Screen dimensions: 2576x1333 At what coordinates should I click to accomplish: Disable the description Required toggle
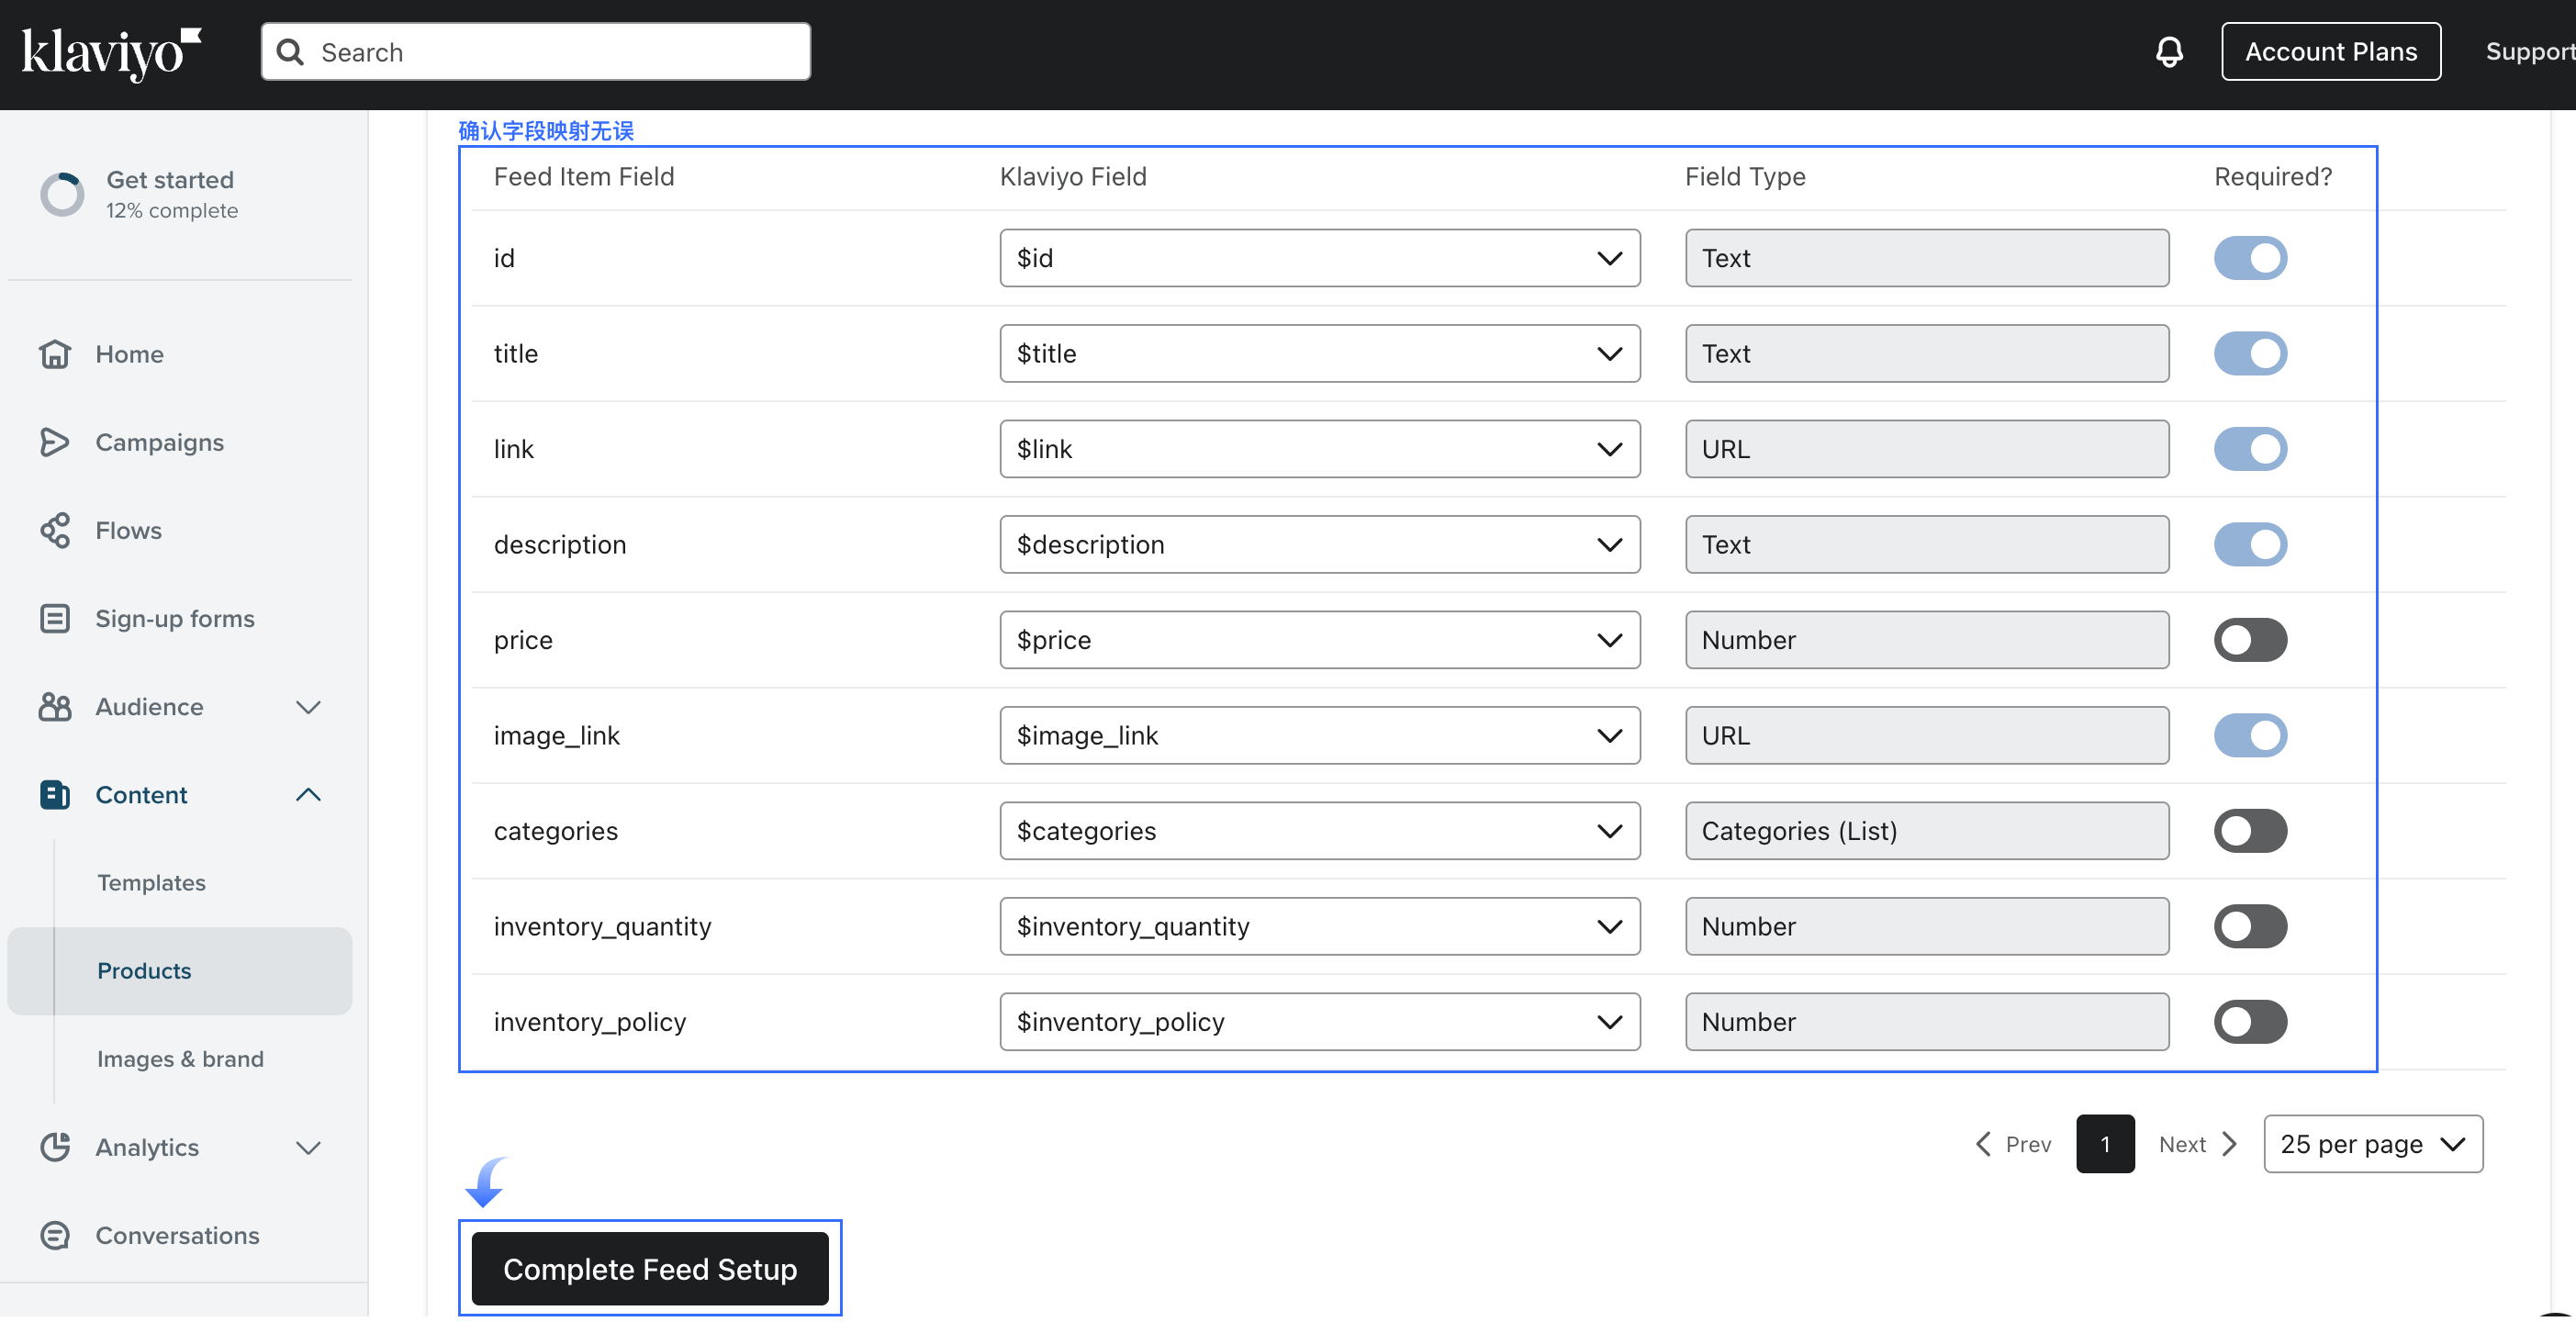pyautogui.click(x=2249, y=544)
